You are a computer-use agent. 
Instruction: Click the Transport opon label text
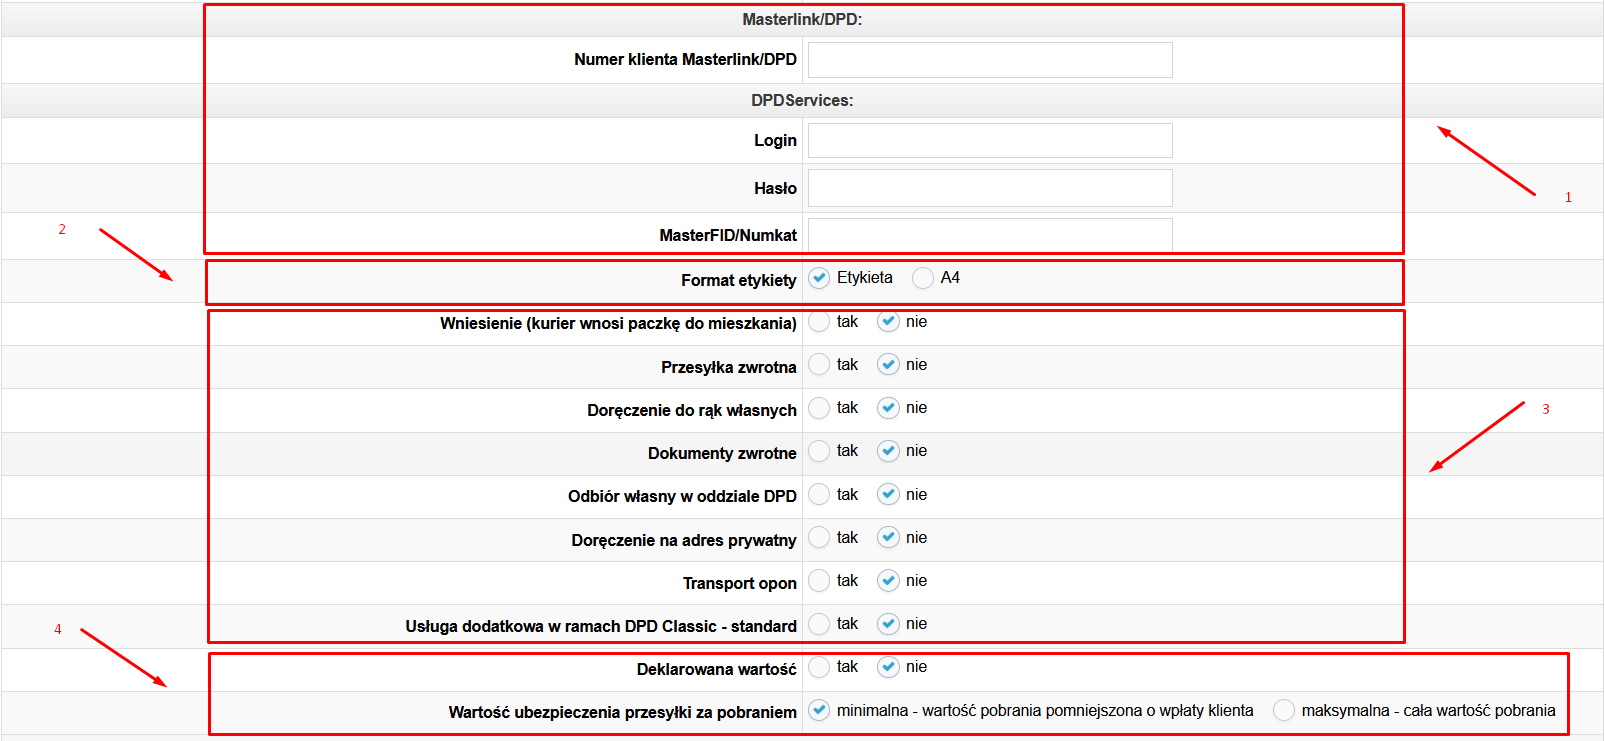point(740,583)
